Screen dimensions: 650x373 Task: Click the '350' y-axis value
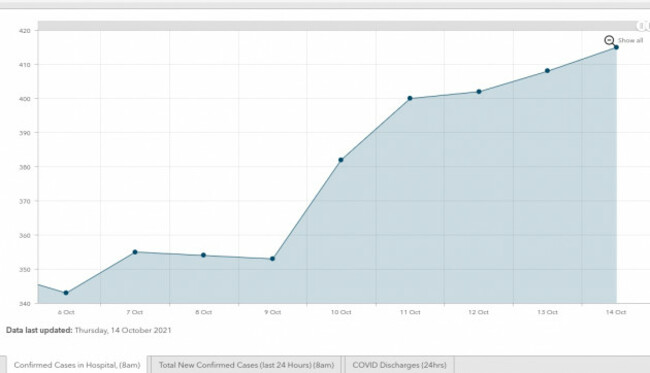[x=24, y=269]
